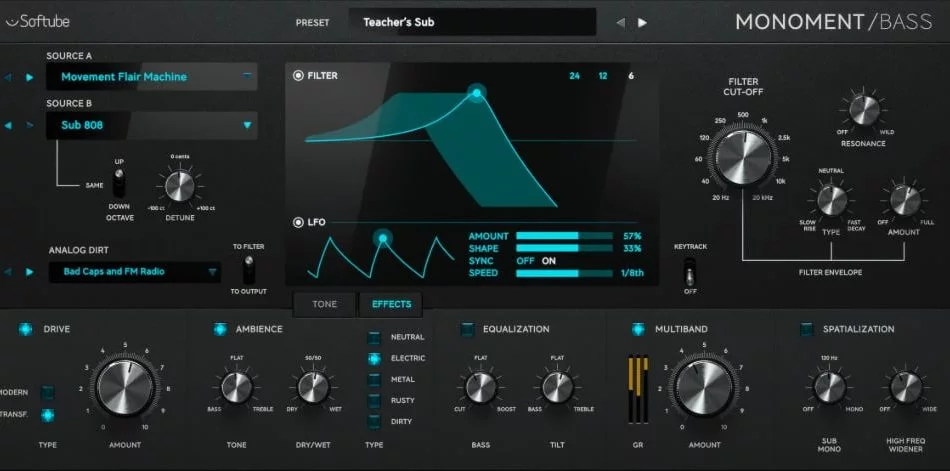Image resolution: width=950 pixels, height=471 pixels.
Task: Click the Sub Mono knob
Action: click(x=829, y=387)
